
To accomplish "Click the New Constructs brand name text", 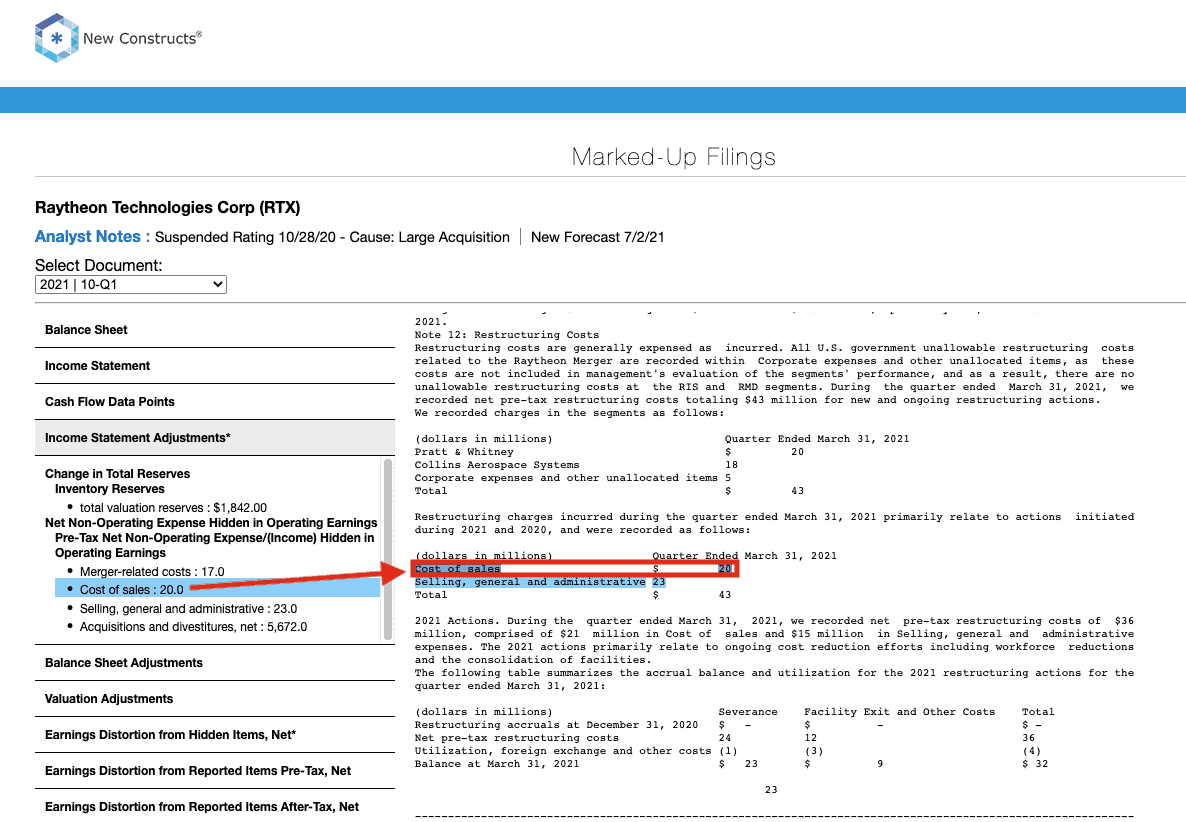I will coord(142,38).
